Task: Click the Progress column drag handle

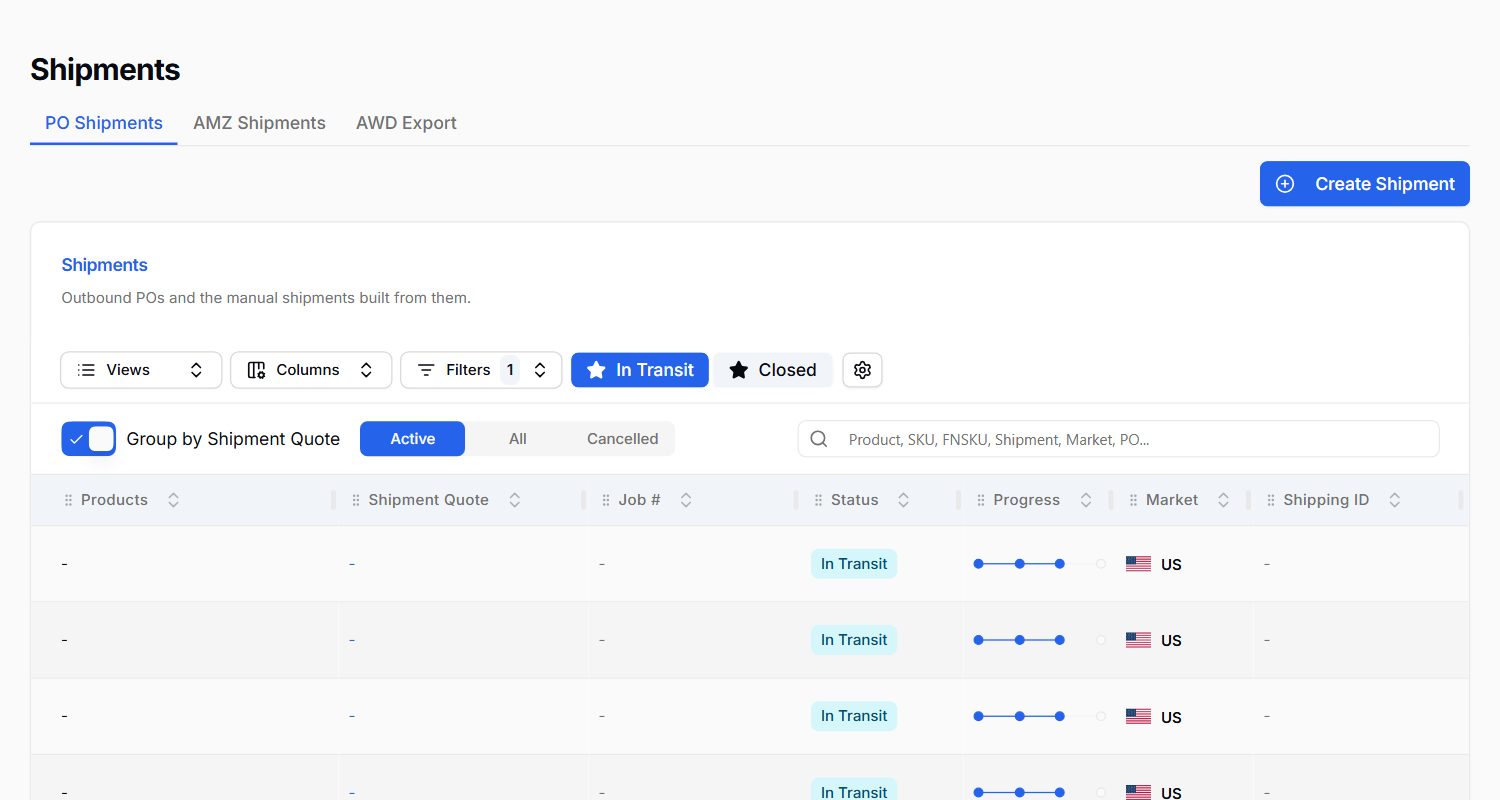Action: (x=981, y=500)
